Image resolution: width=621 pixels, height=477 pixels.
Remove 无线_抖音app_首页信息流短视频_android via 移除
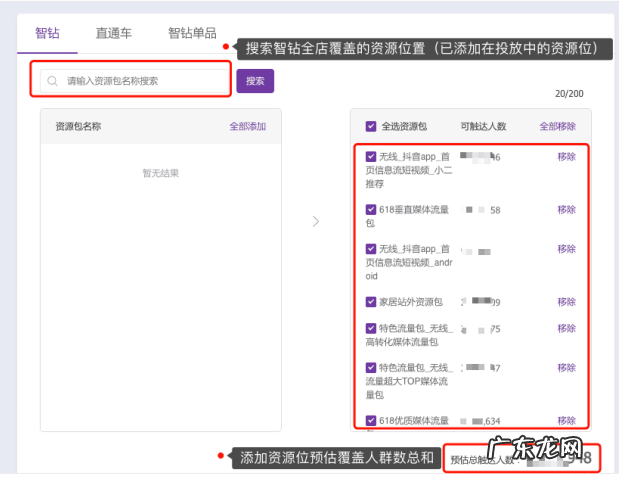pyautogui.click(x=566, y=249)
